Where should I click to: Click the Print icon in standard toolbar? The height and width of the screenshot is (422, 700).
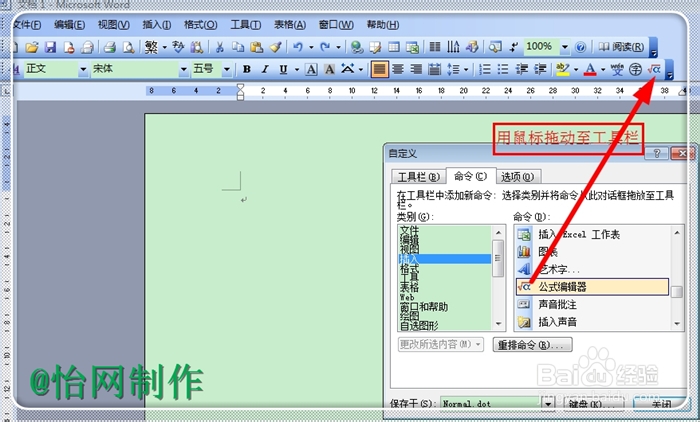click(109, 47)
